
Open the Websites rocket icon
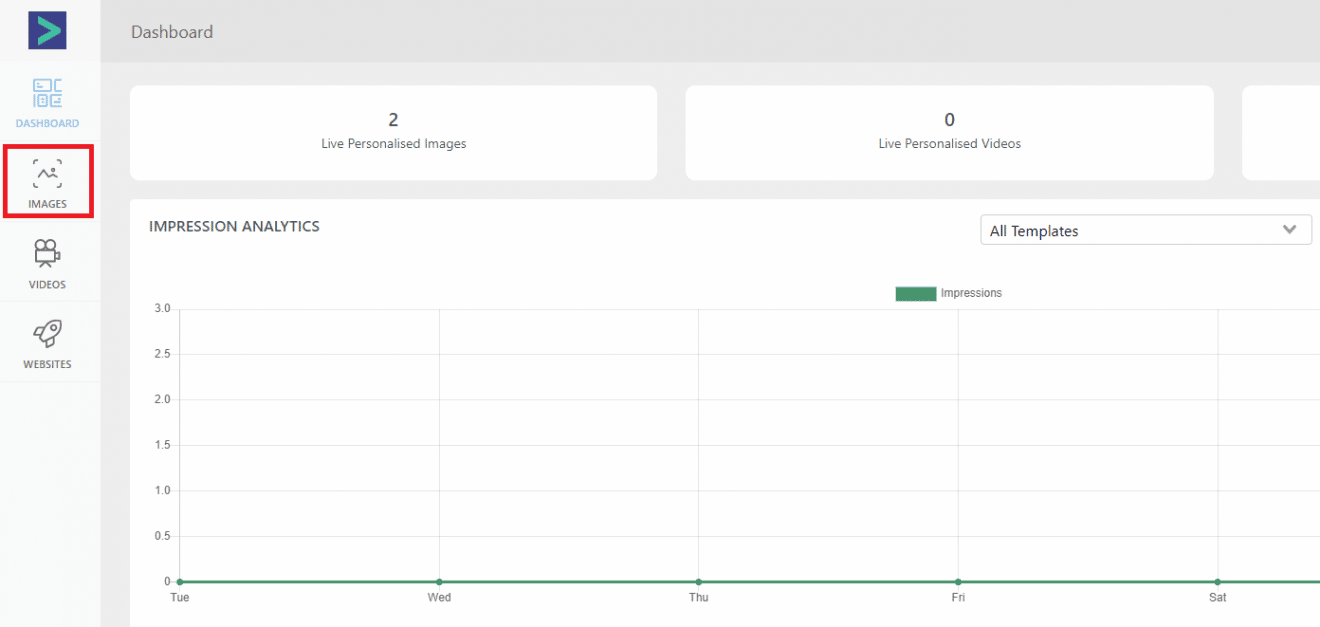coord(47,334)
